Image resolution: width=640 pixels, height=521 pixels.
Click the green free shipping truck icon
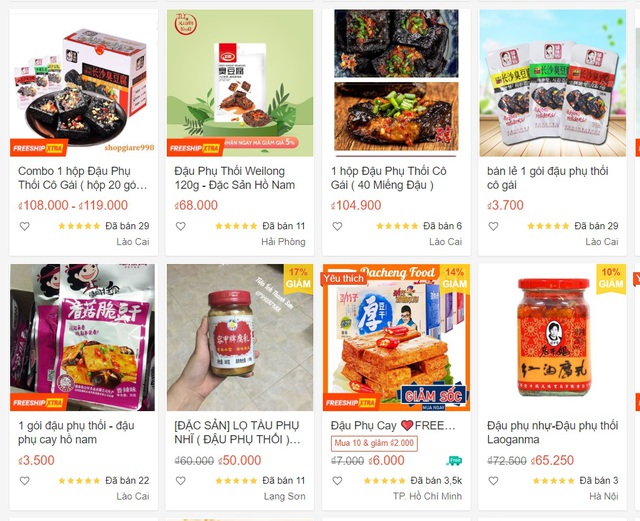point(454,461)
